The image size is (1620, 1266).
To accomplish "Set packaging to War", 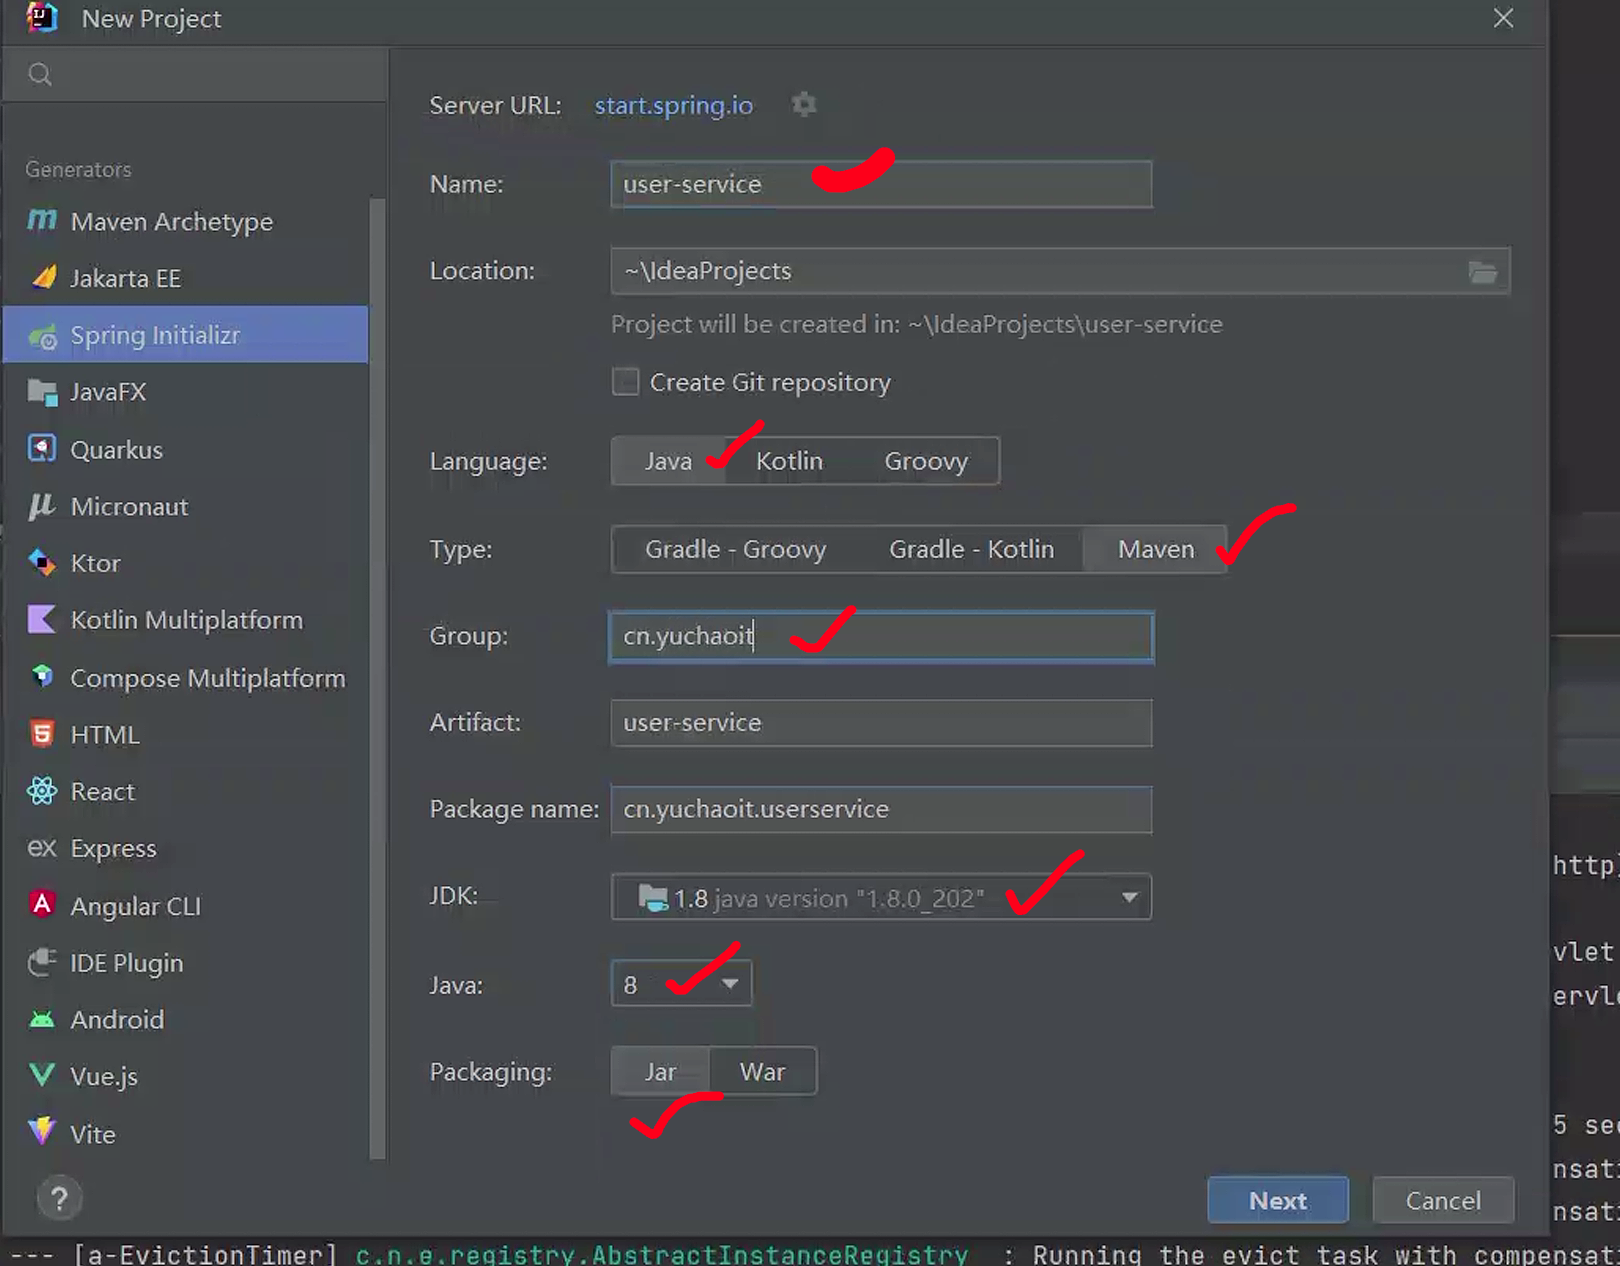I will (x=762, y=1072).
